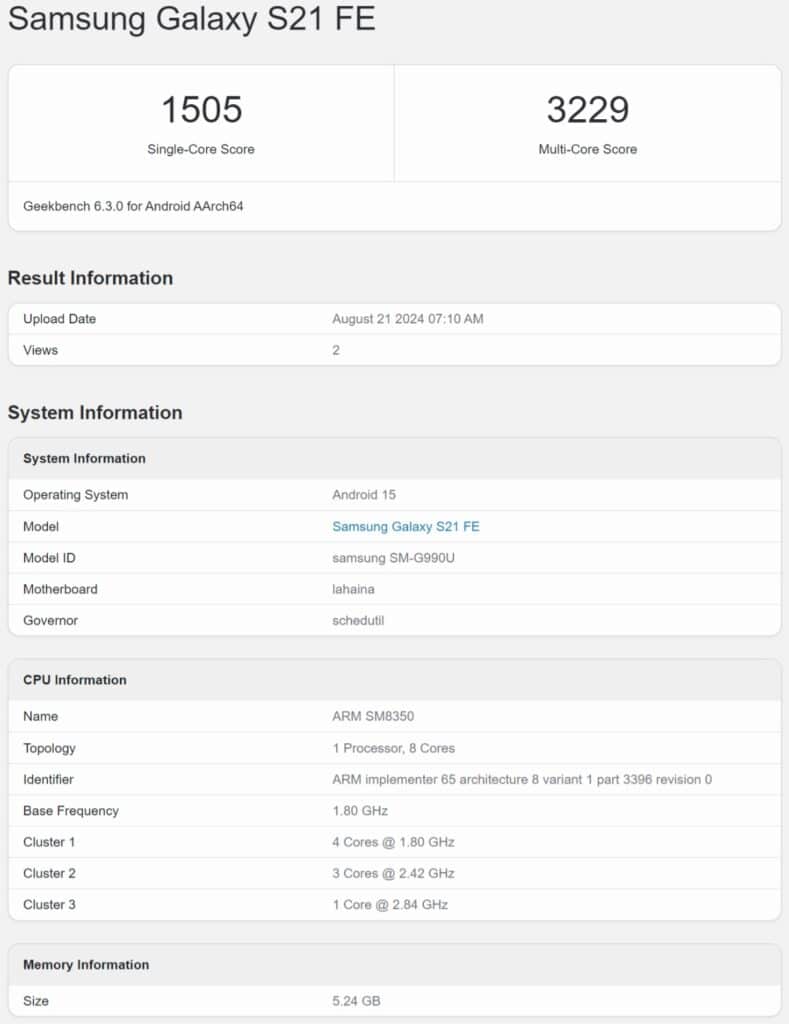Click the Model row label
The height and width of the screenshot is (1024, 789).
(x=40, y=526)
